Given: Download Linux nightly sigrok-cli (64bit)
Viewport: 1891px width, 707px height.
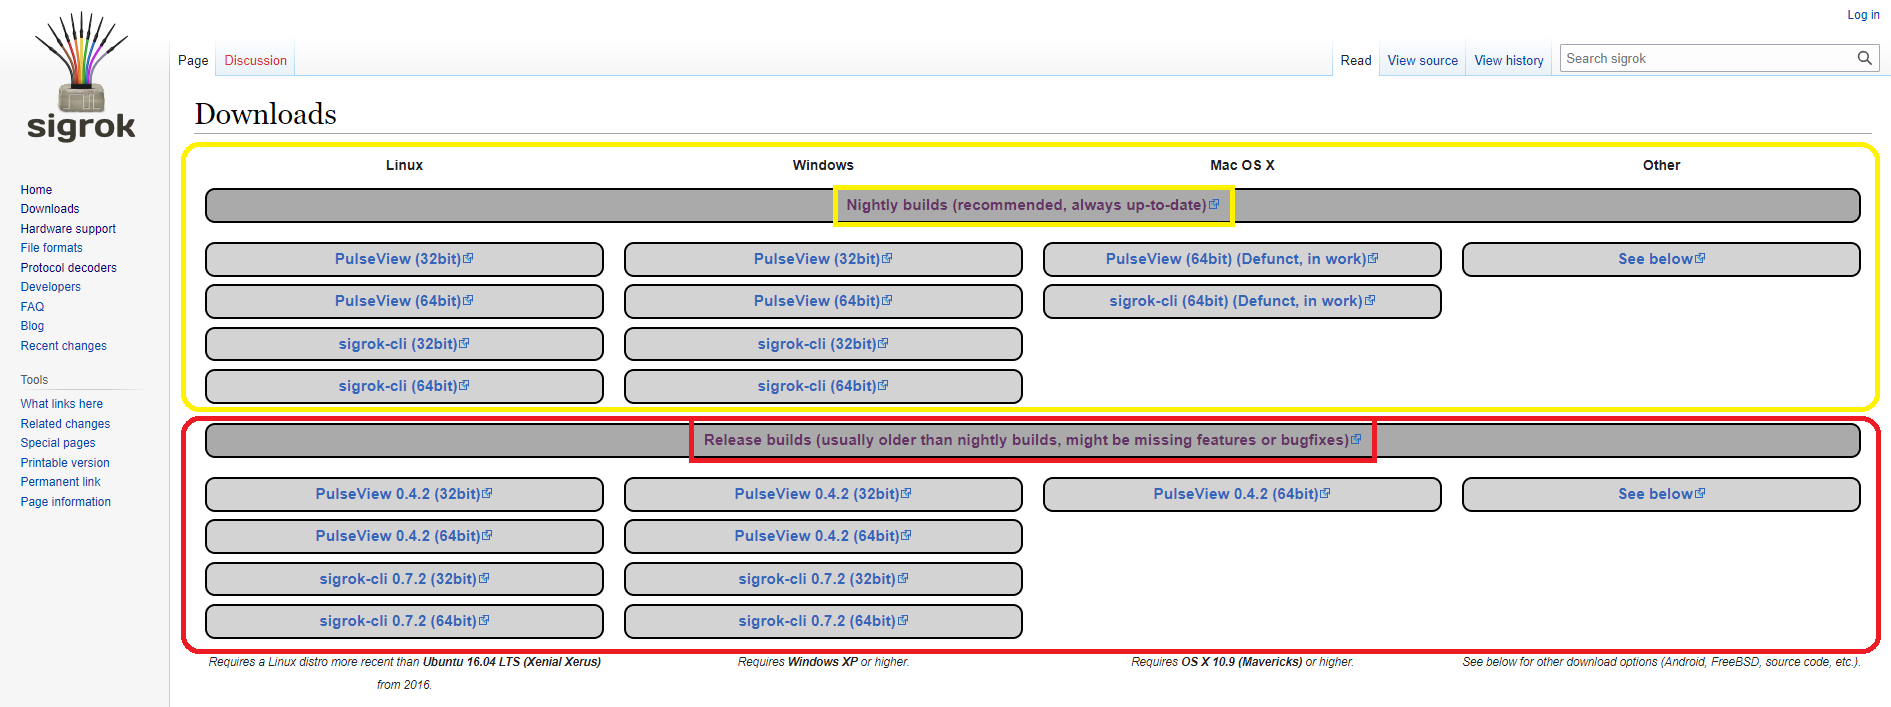Looking at the screenshot, I should (404, 386).
